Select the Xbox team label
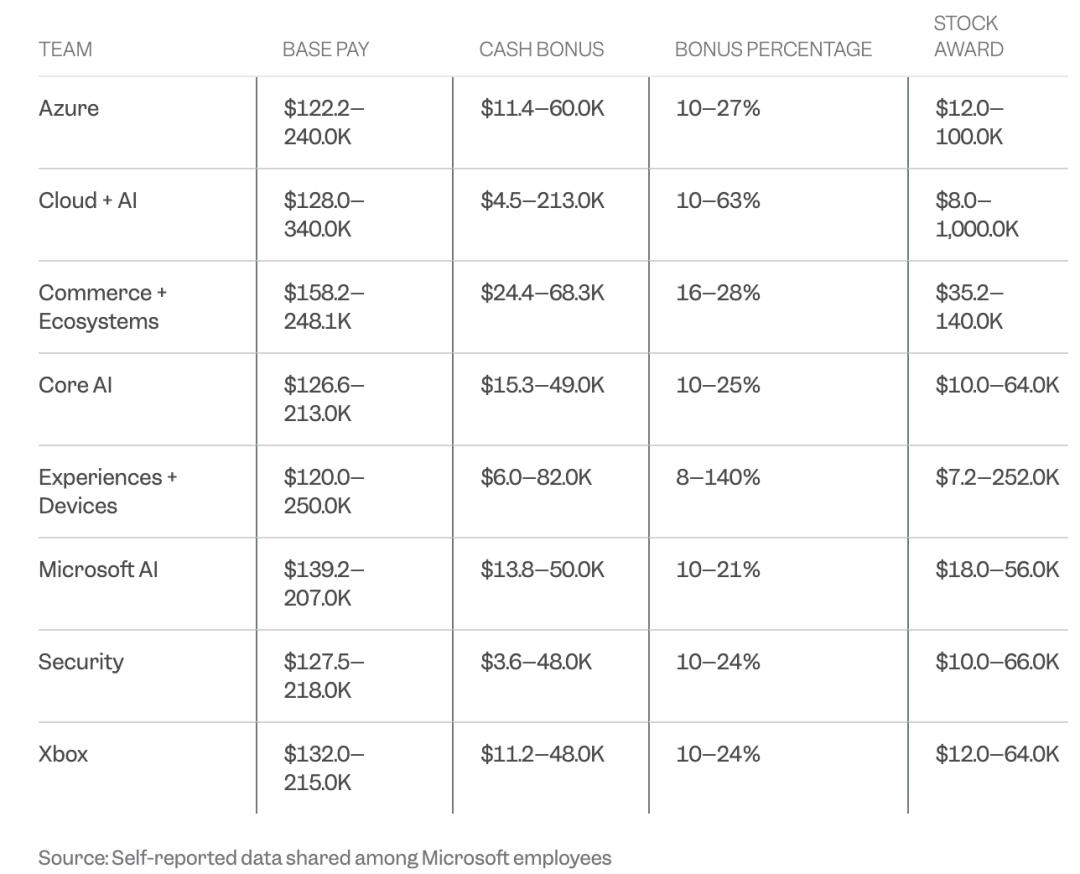This screenshot has width=1080, height=874. [x=63, y=754]
